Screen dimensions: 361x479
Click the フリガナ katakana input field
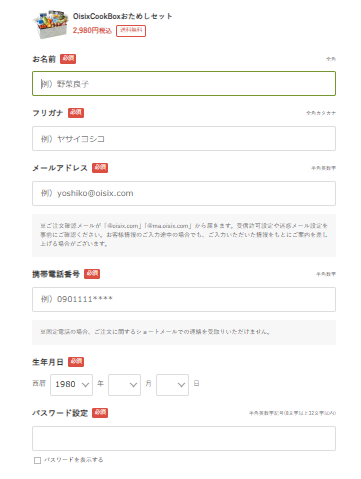coord(184,138)
